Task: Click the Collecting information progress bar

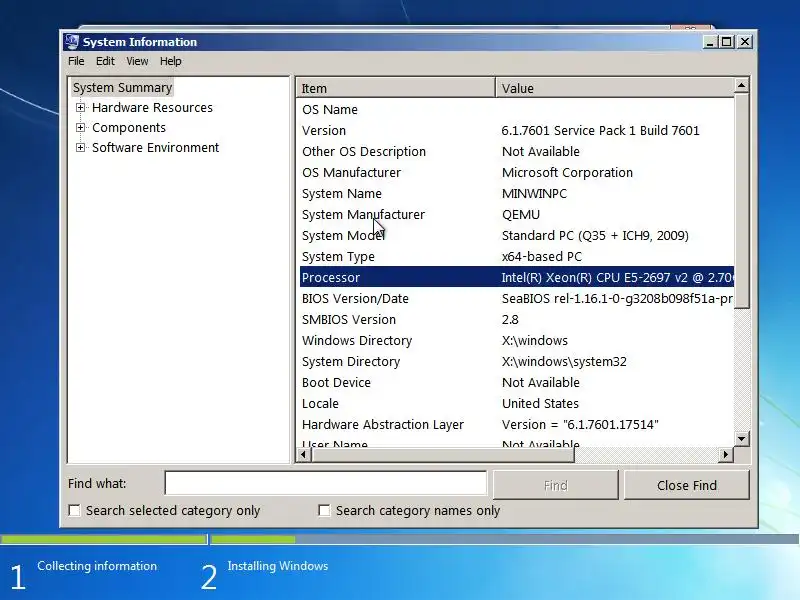Action: (x=104, y=539)
